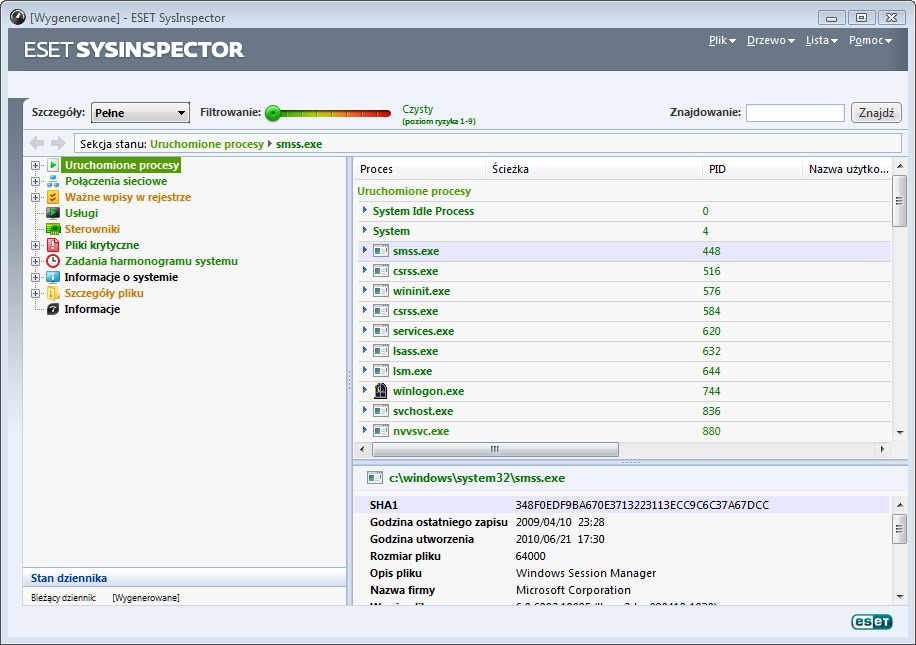
Task: Click the services.exe process icon
Action: pyautogui.click(x=381, y=331)
